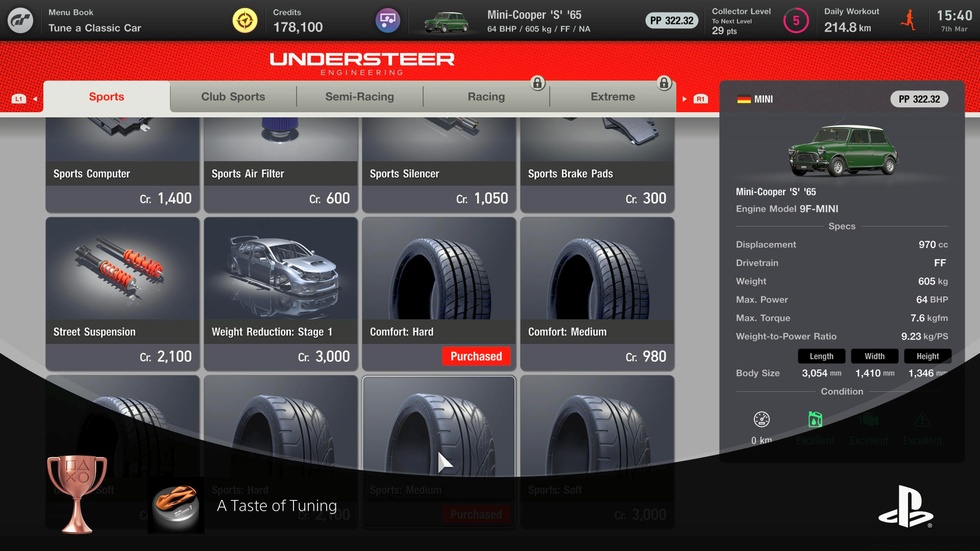This screenshot has height=551, width=980.
Task: Click the L1 previous tab arrow
Action: pos(24,99)
